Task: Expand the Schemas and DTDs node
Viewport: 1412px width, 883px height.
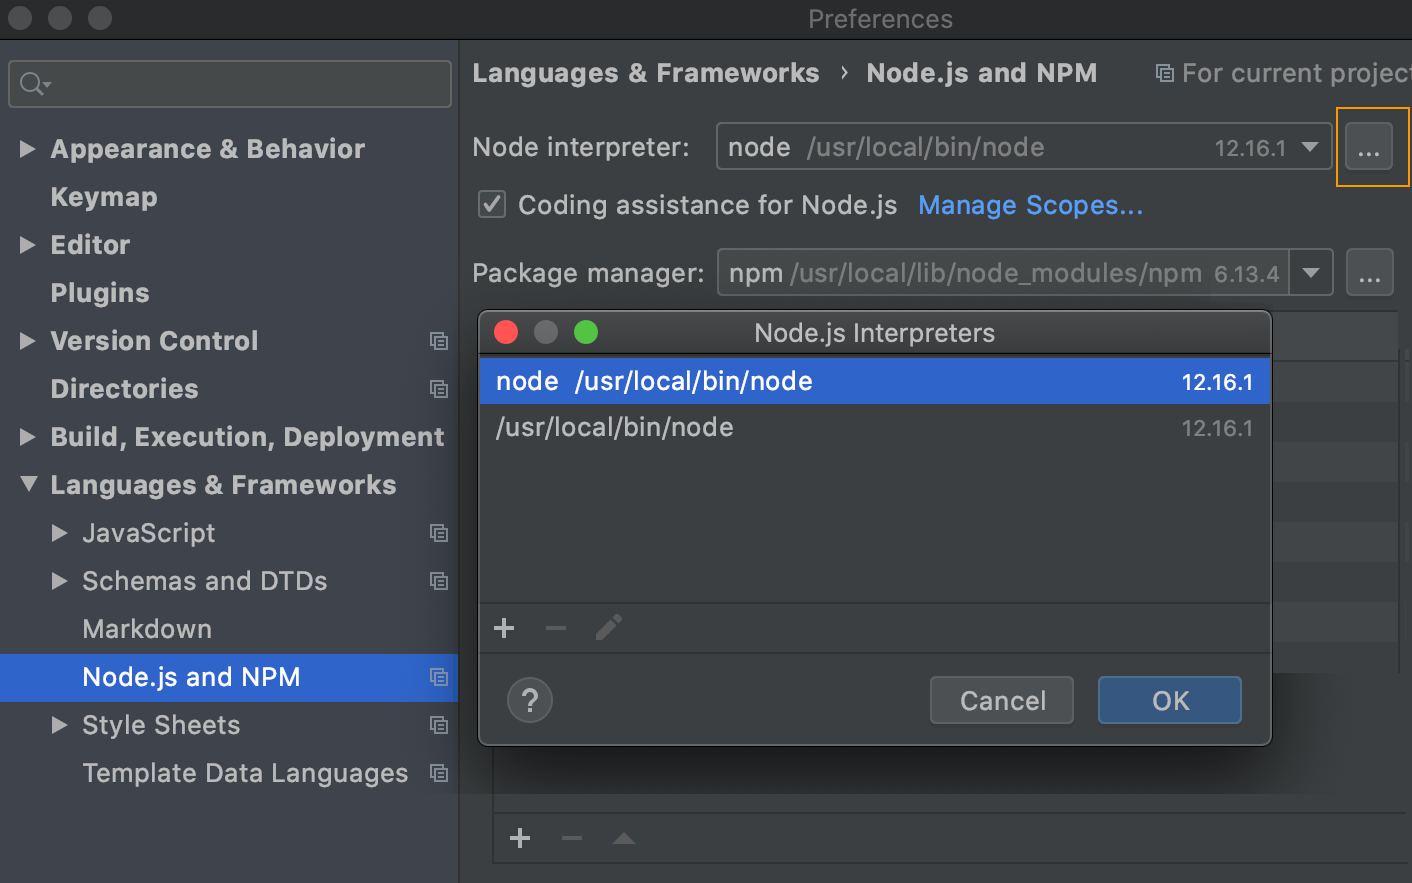Action: click(60, 581)
